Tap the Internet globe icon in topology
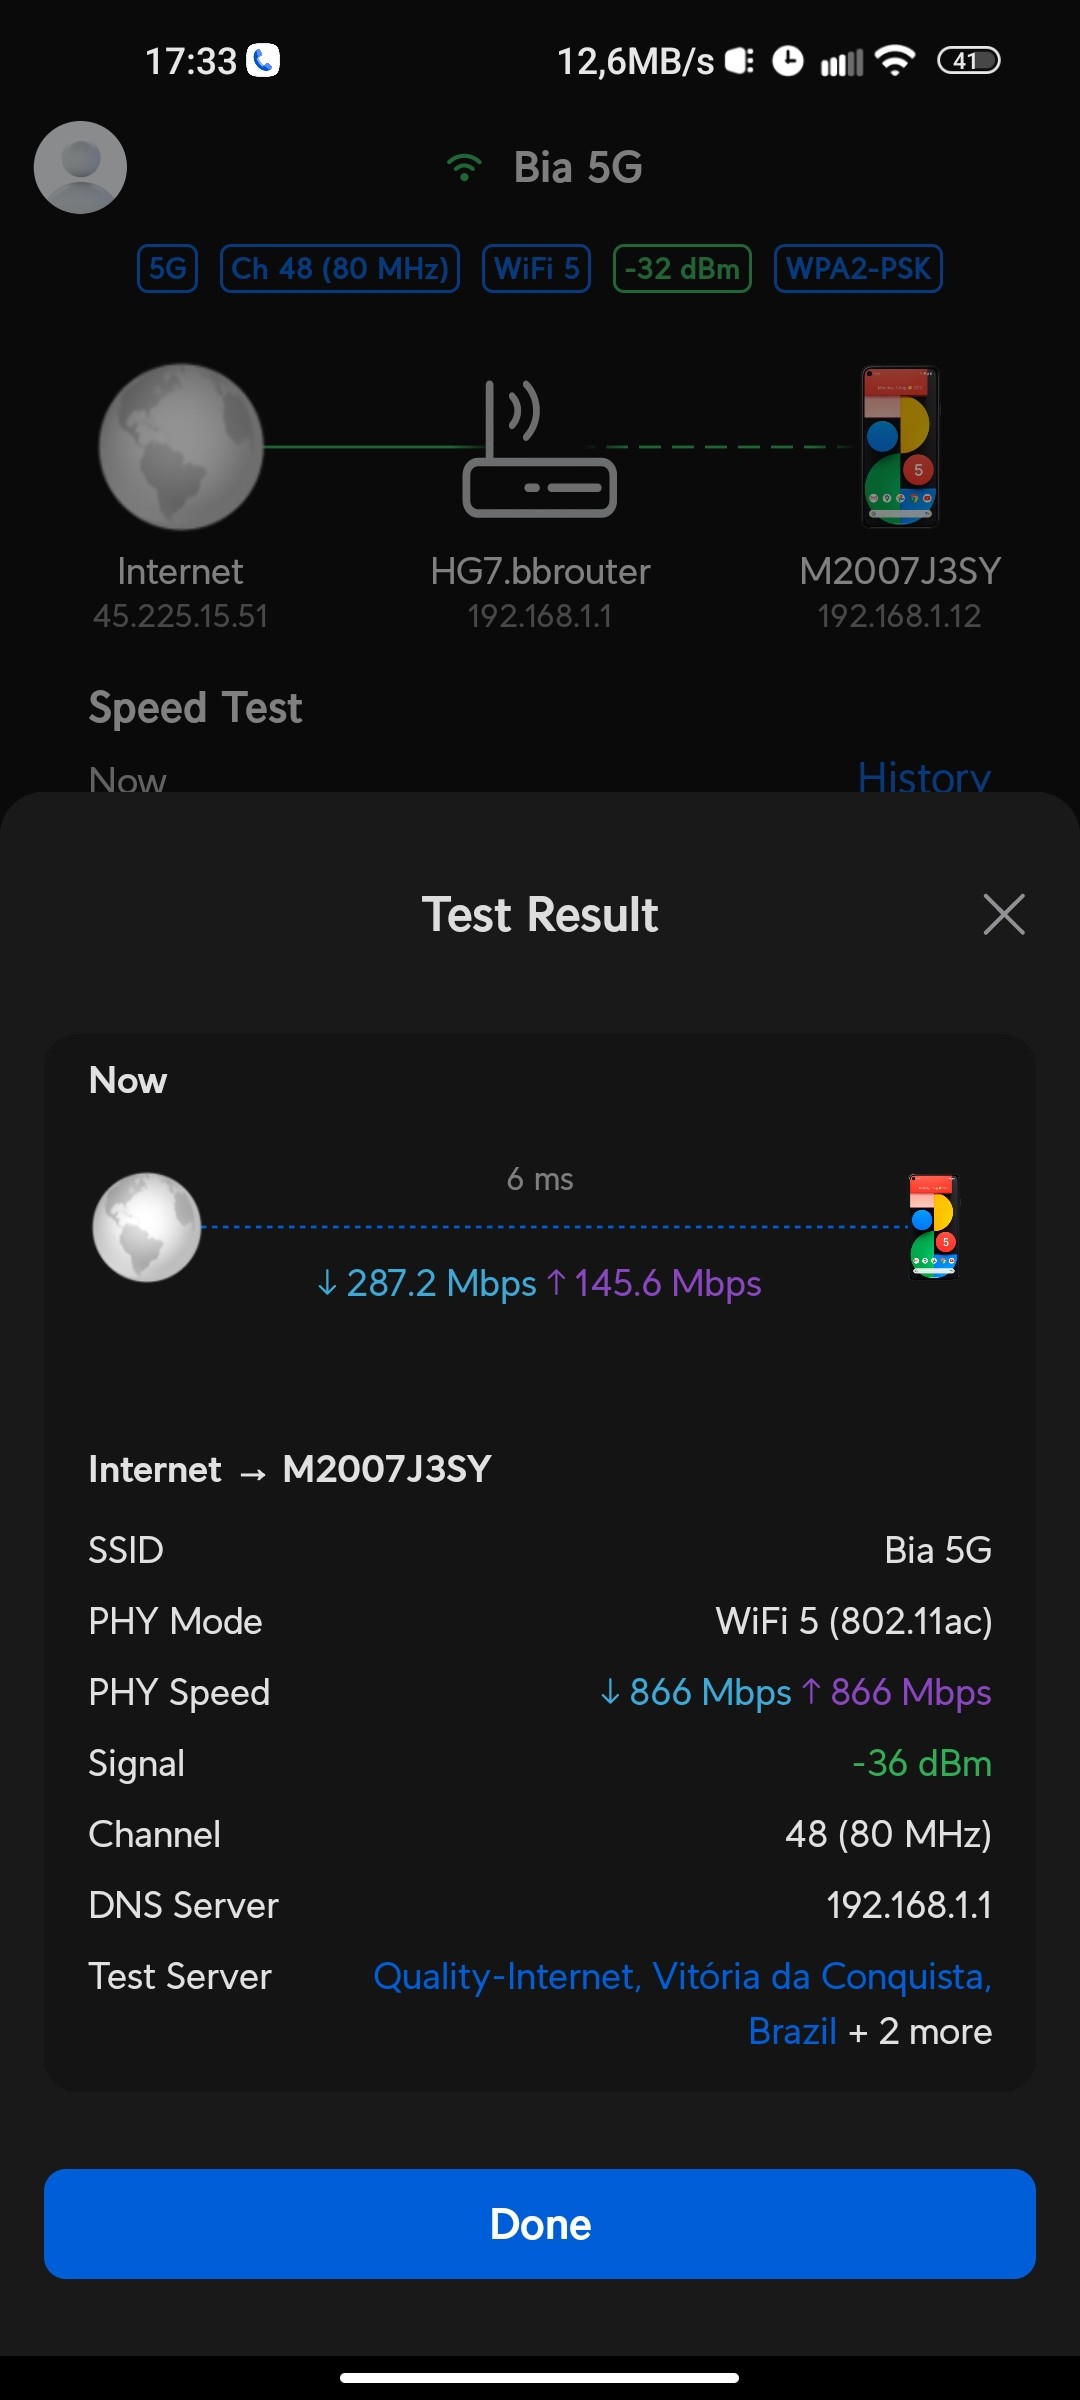This screenshot has height=2400, width=1080. click(x=181, y=447)
